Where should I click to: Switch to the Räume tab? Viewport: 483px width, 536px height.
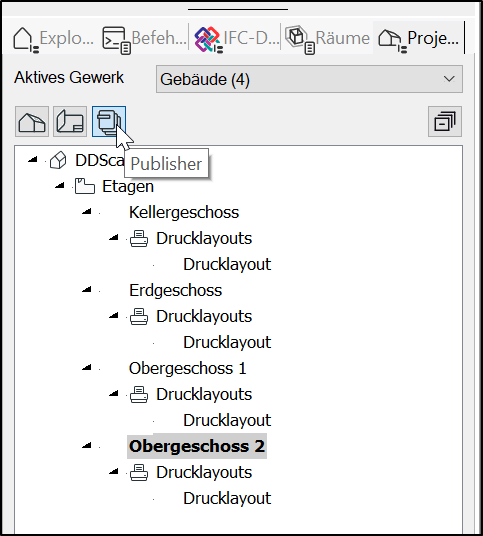[327, 38]
